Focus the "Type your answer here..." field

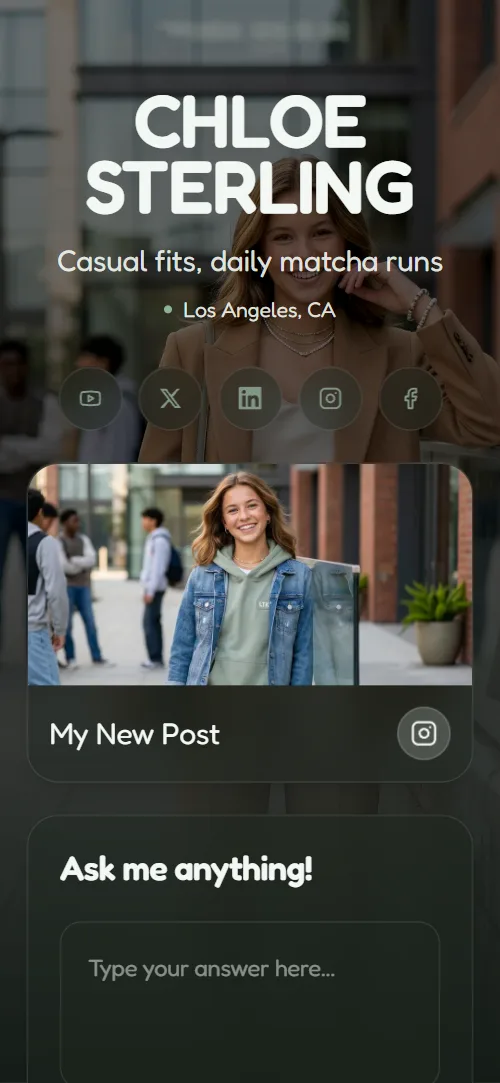(x=250, y=1002)
